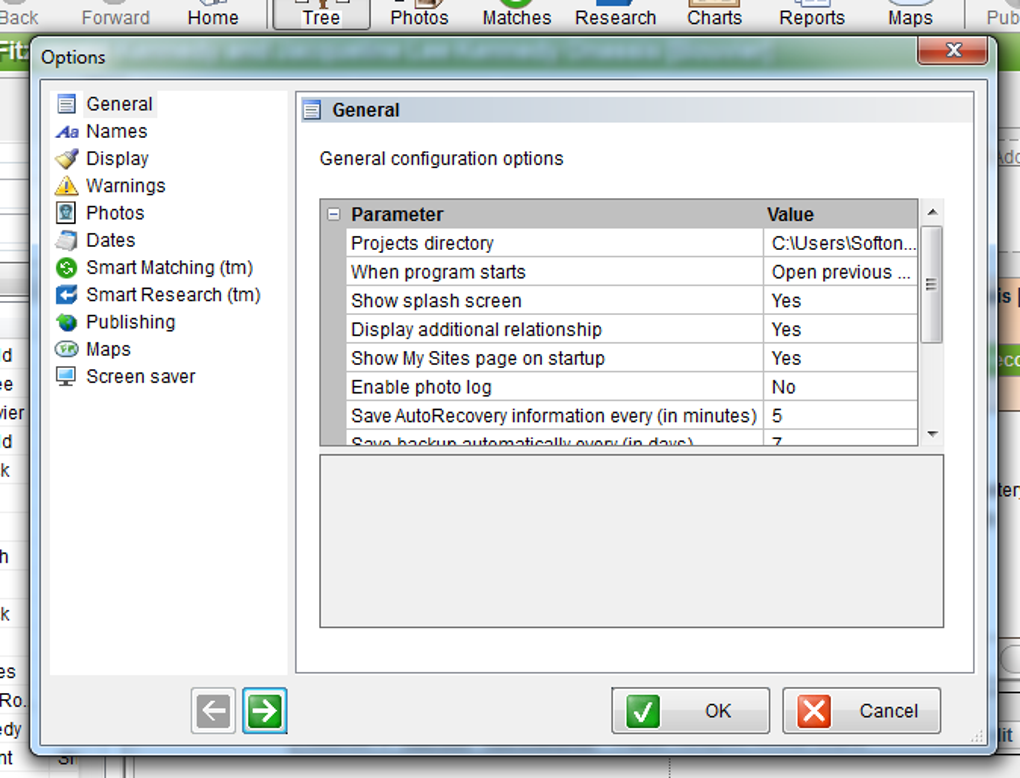Click the Maps icon in sidebar
The width and height of the screenshot is (1020, 778).
[66, 349]
